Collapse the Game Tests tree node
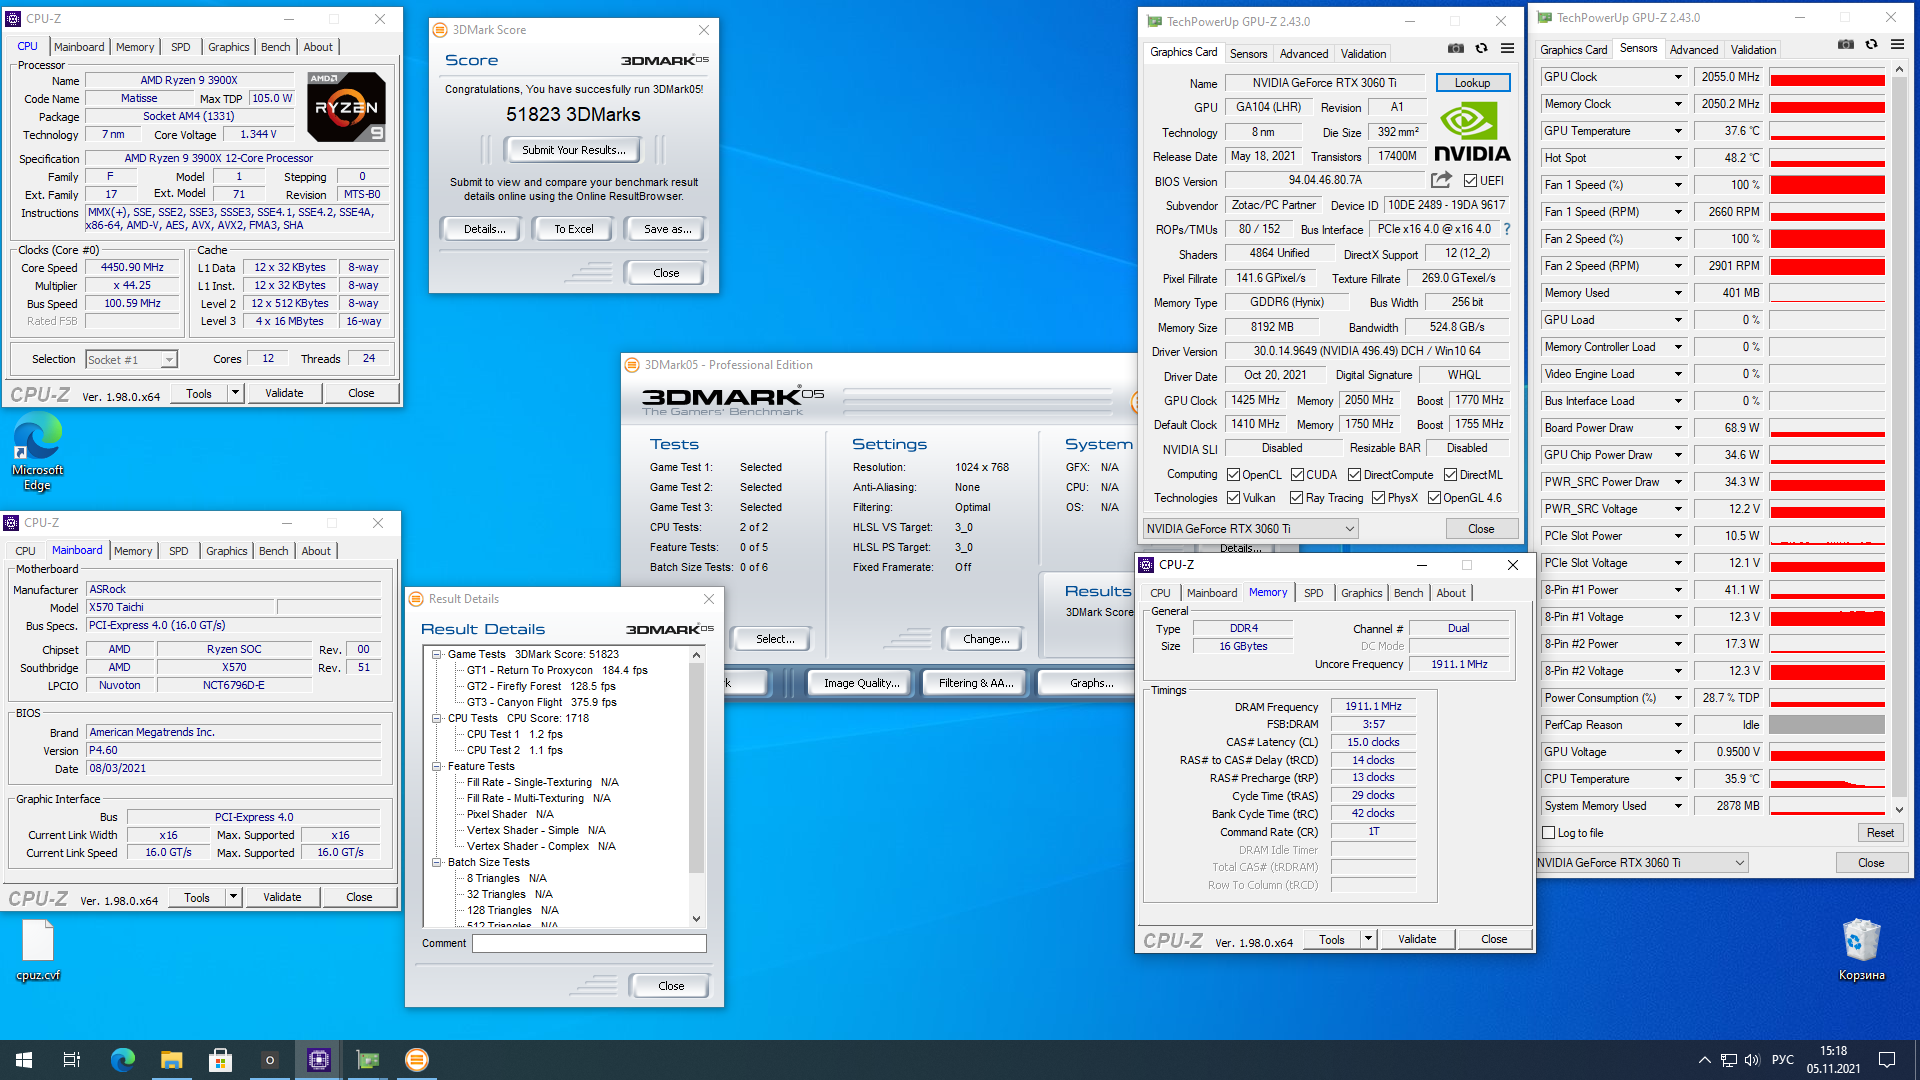The height and width of the screenshot is (1080, 1920). point(437,655)
